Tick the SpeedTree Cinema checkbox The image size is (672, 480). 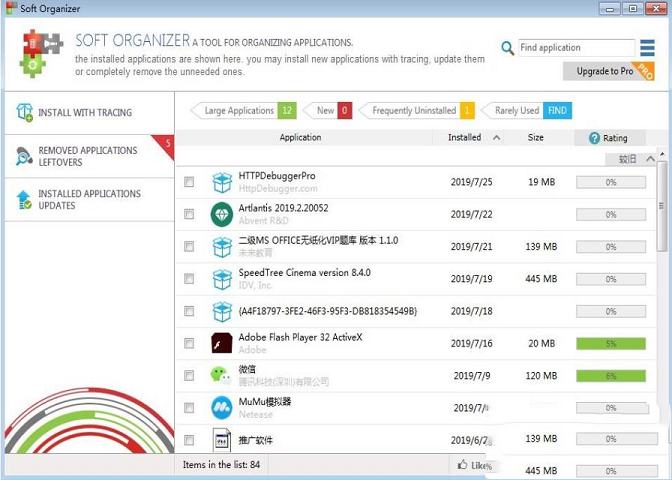click(x=189, y=279)
